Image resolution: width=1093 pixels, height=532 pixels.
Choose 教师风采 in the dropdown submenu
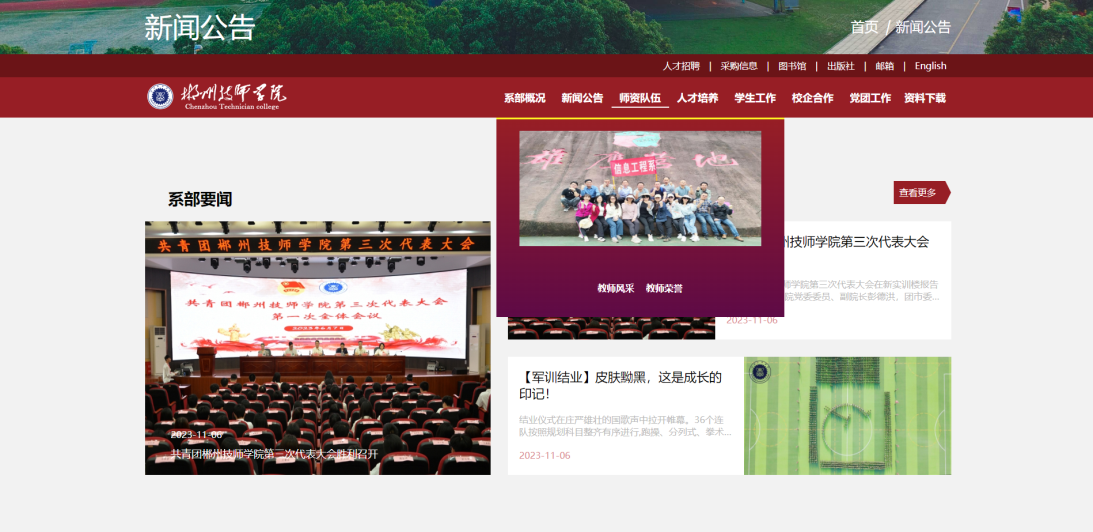click(x=616, y=288)
